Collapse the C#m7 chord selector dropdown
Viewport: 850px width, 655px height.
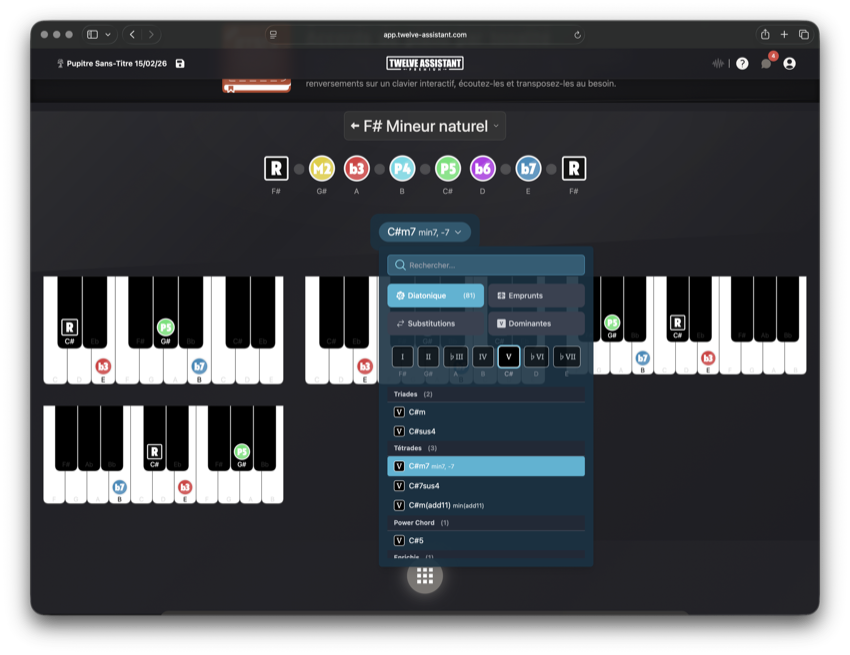pos(424,232)
